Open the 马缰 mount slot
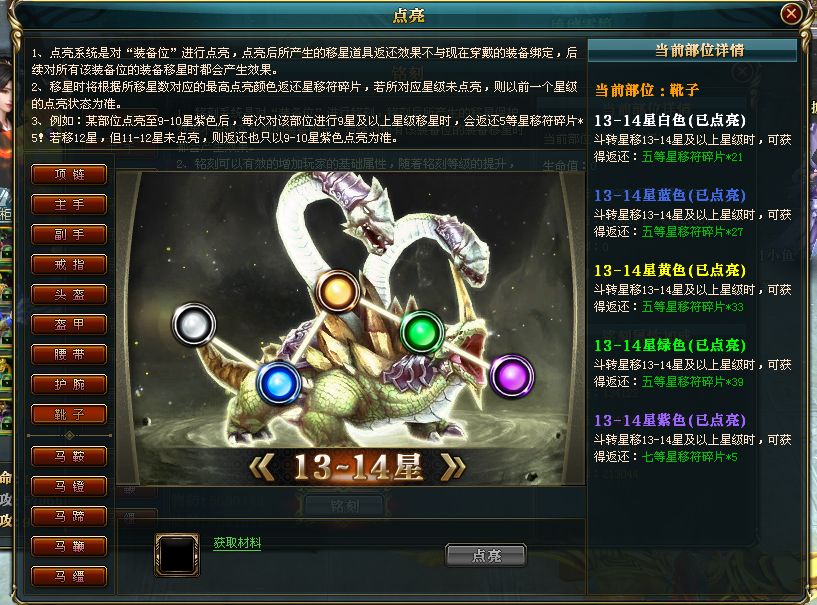Viewport: 817px width, 605px height. (x=69, y=576)
